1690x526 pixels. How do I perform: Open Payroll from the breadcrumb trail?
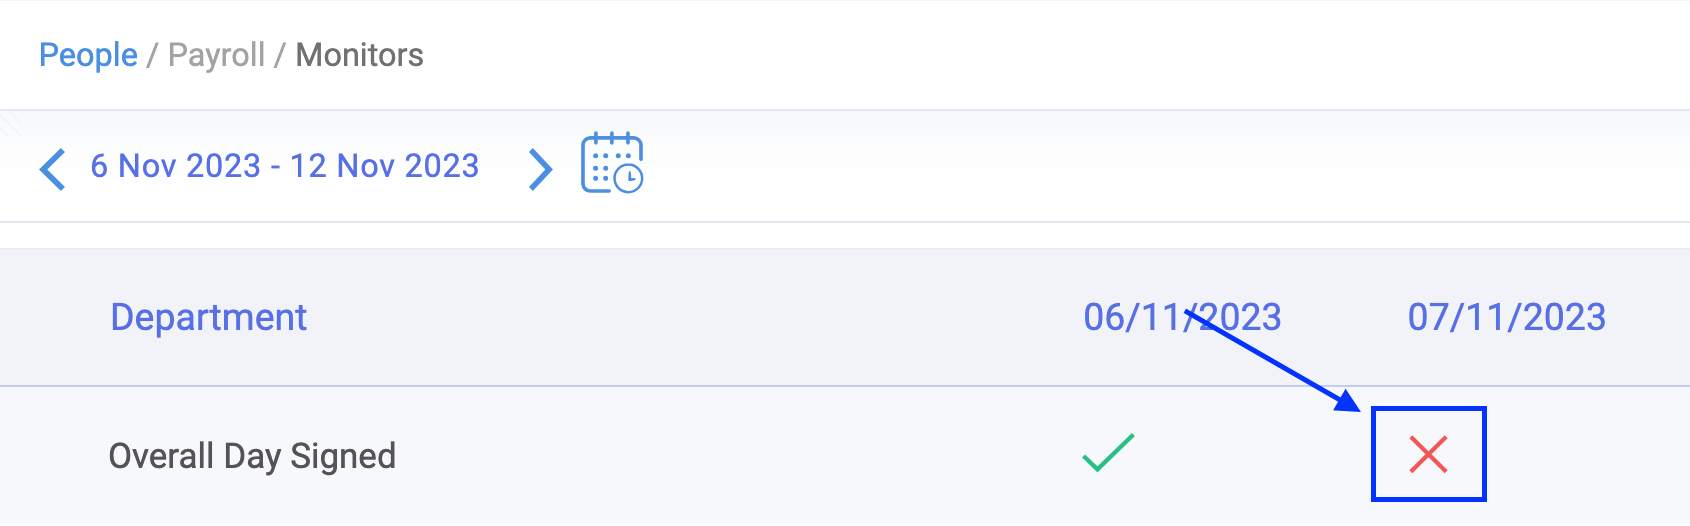point(216,55)
